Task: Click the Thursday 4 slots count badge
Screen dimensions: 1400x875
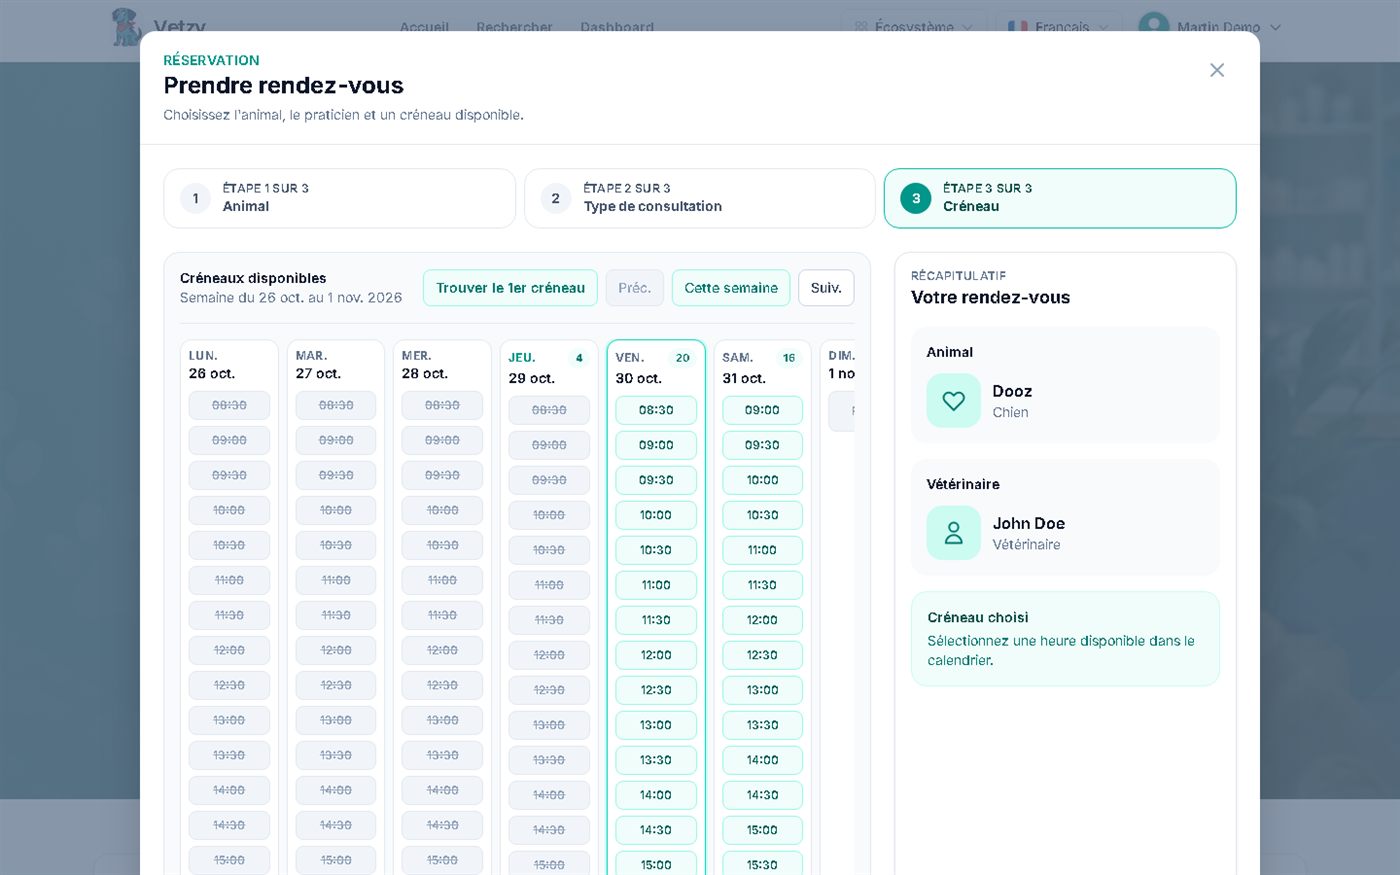Action: [579, 358]
